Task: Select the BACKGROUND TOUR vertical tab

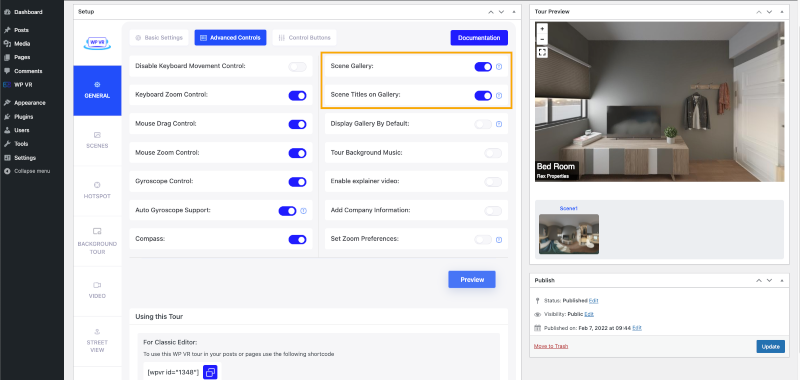Action: 97,241
